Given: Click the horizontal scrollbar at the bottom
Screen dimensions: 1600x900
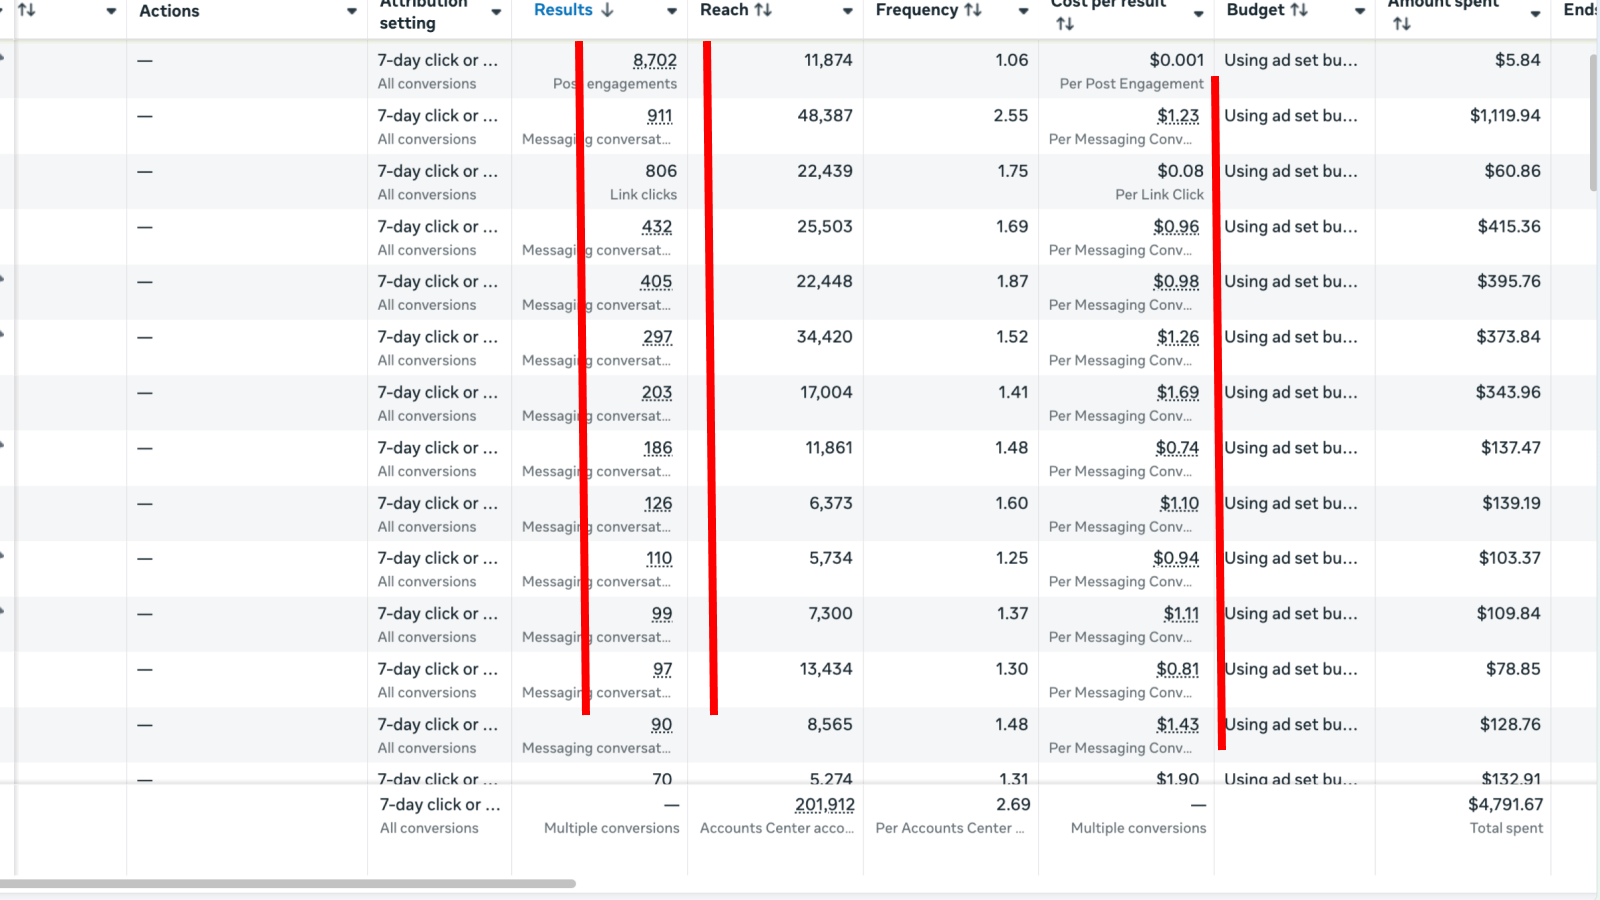Looking at the screenshot, I should (x=288, y=884).
